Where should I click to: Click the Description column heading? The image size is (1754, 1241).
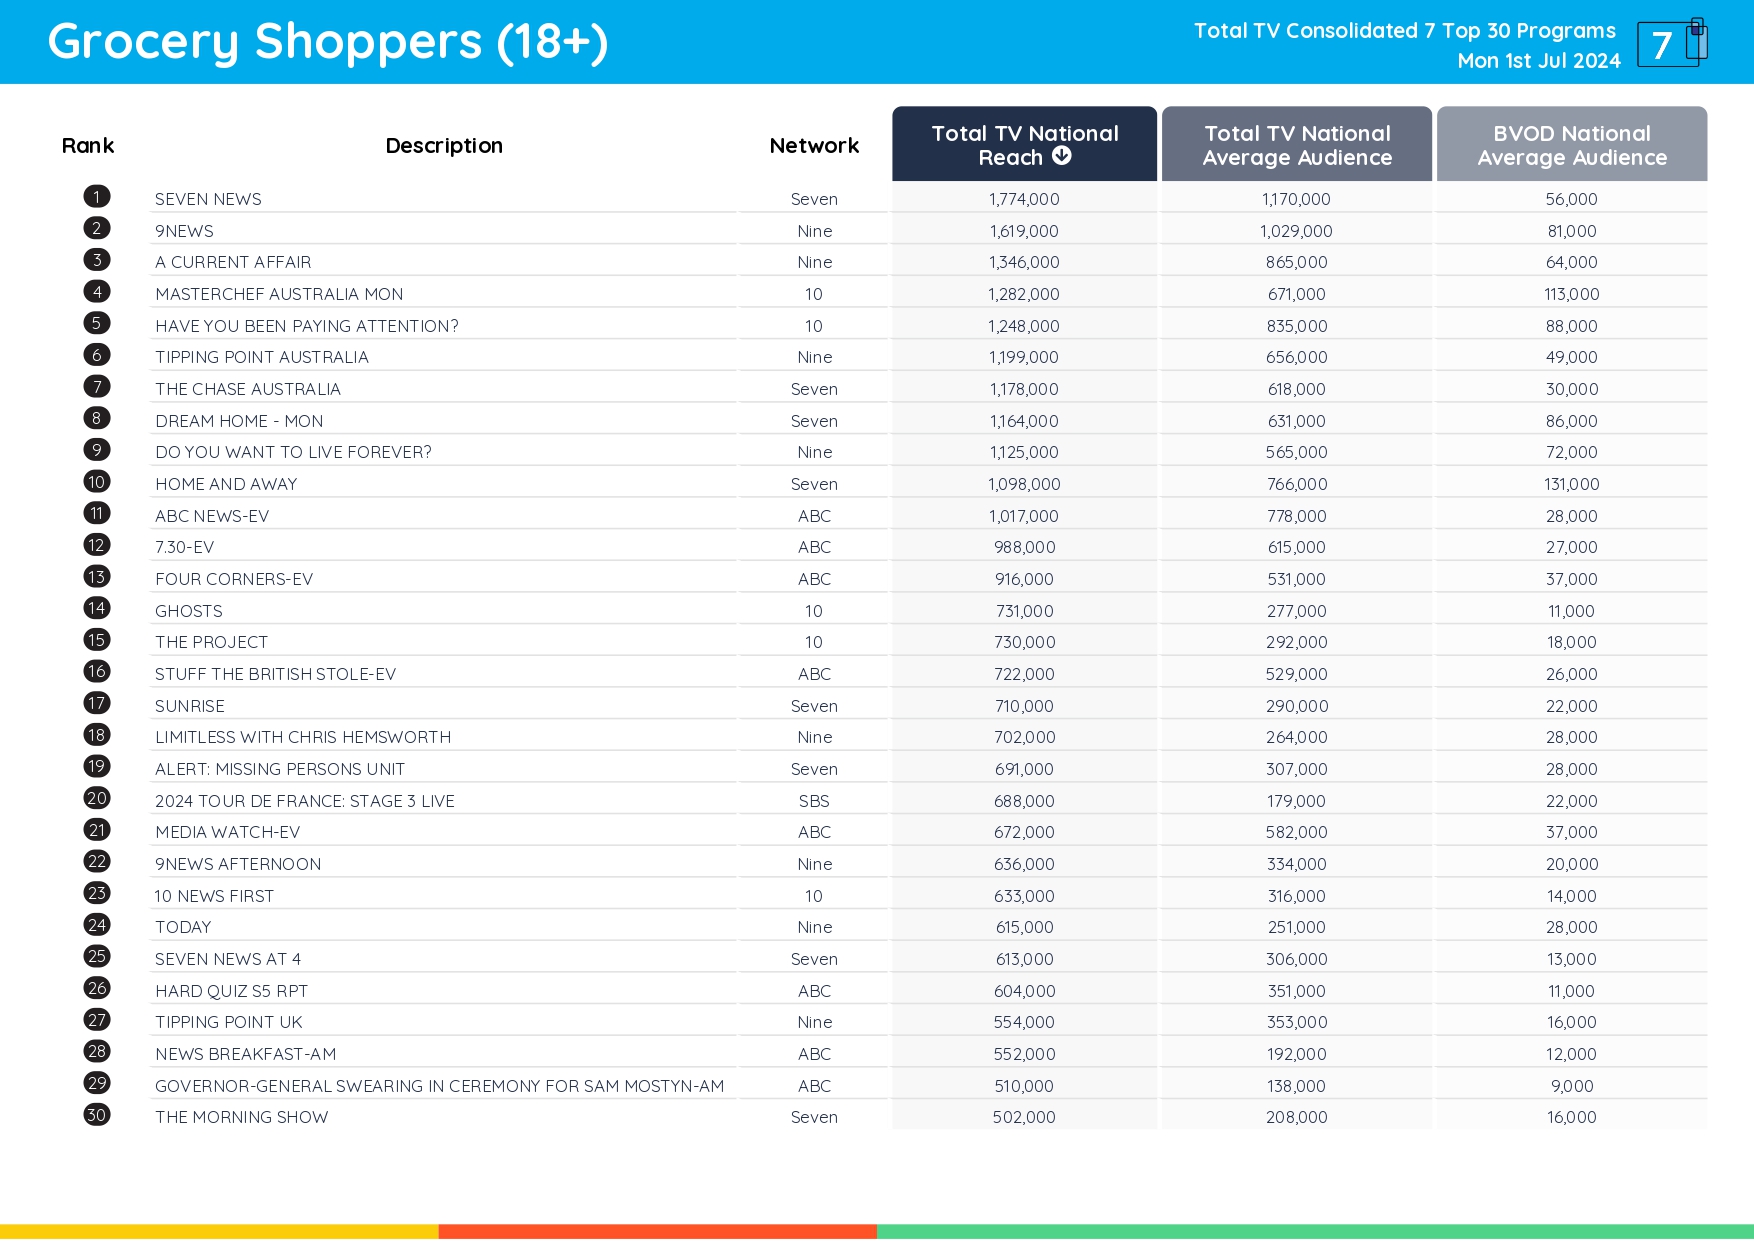tap(444, 146)
